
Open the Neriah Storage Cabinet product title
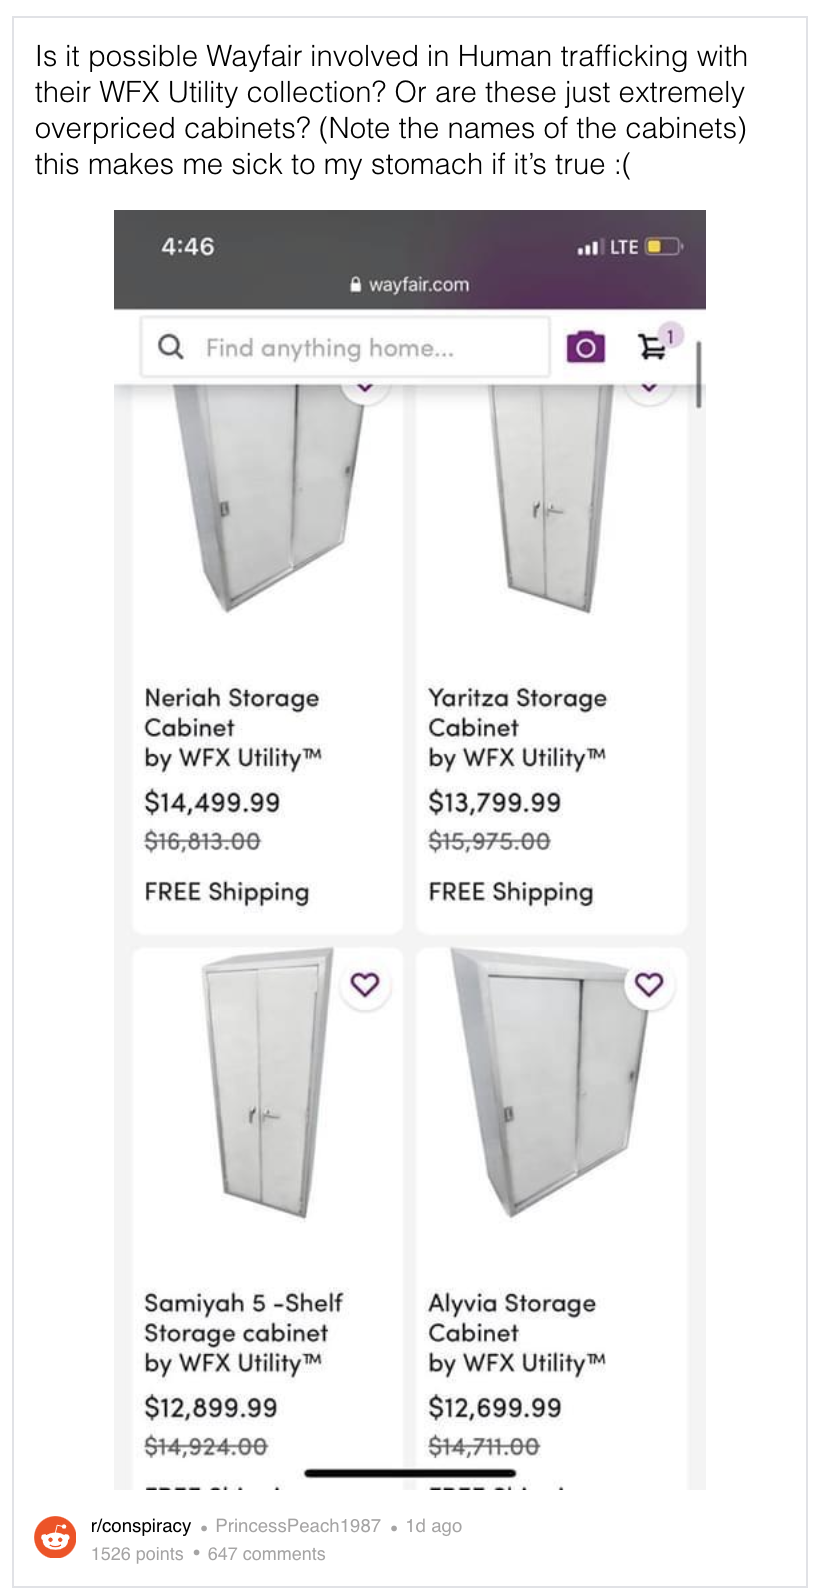coord(231,712)
